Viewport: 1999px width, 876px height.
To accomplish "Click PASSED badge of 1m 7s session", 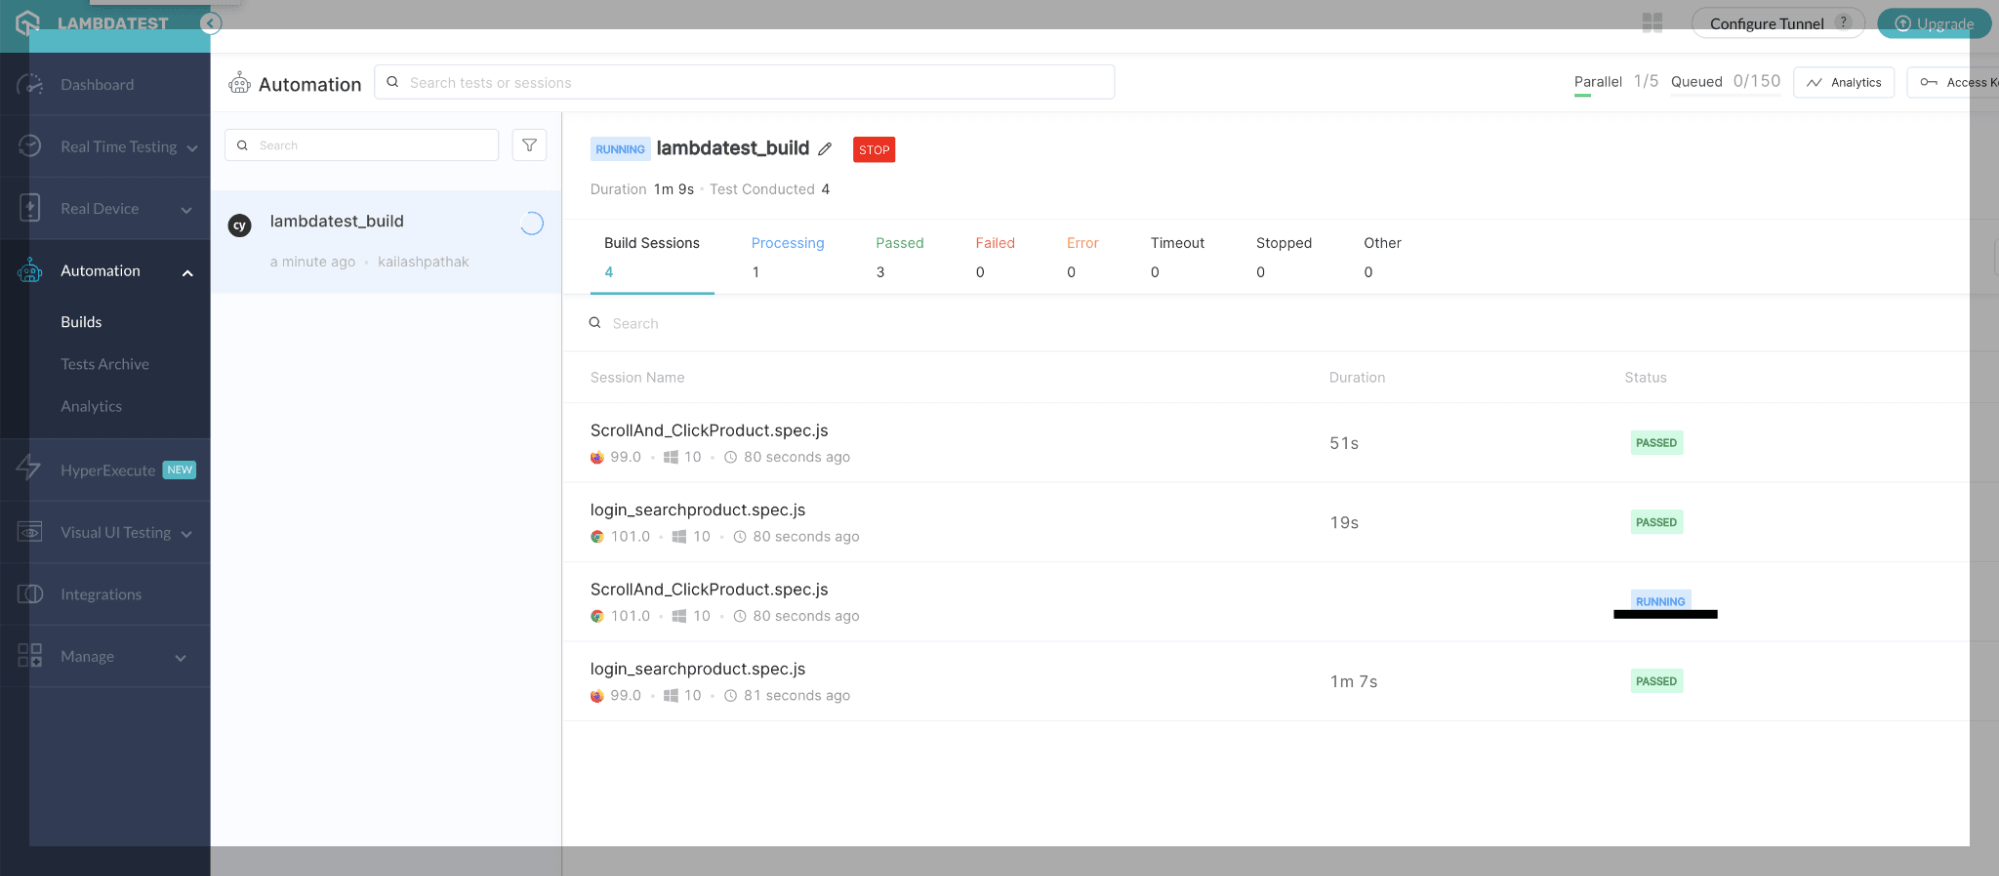I will coord(1656,681).
